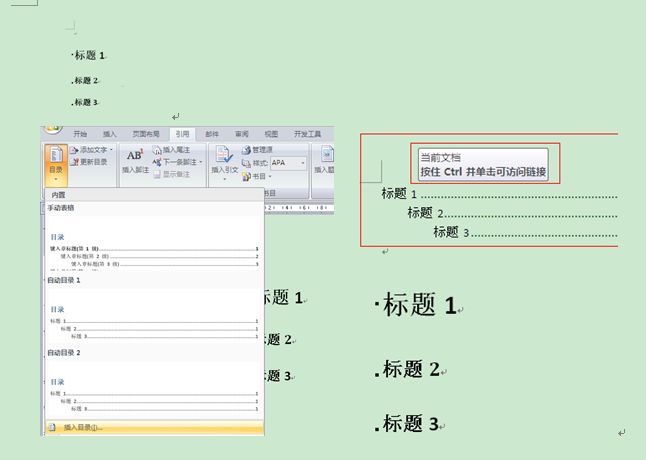Image resolution: width=646 pixels, height=460 pixels.
Task: Switch to the 开始 ribbon tab
Action: pyautogui.click(x=80, y=134)
